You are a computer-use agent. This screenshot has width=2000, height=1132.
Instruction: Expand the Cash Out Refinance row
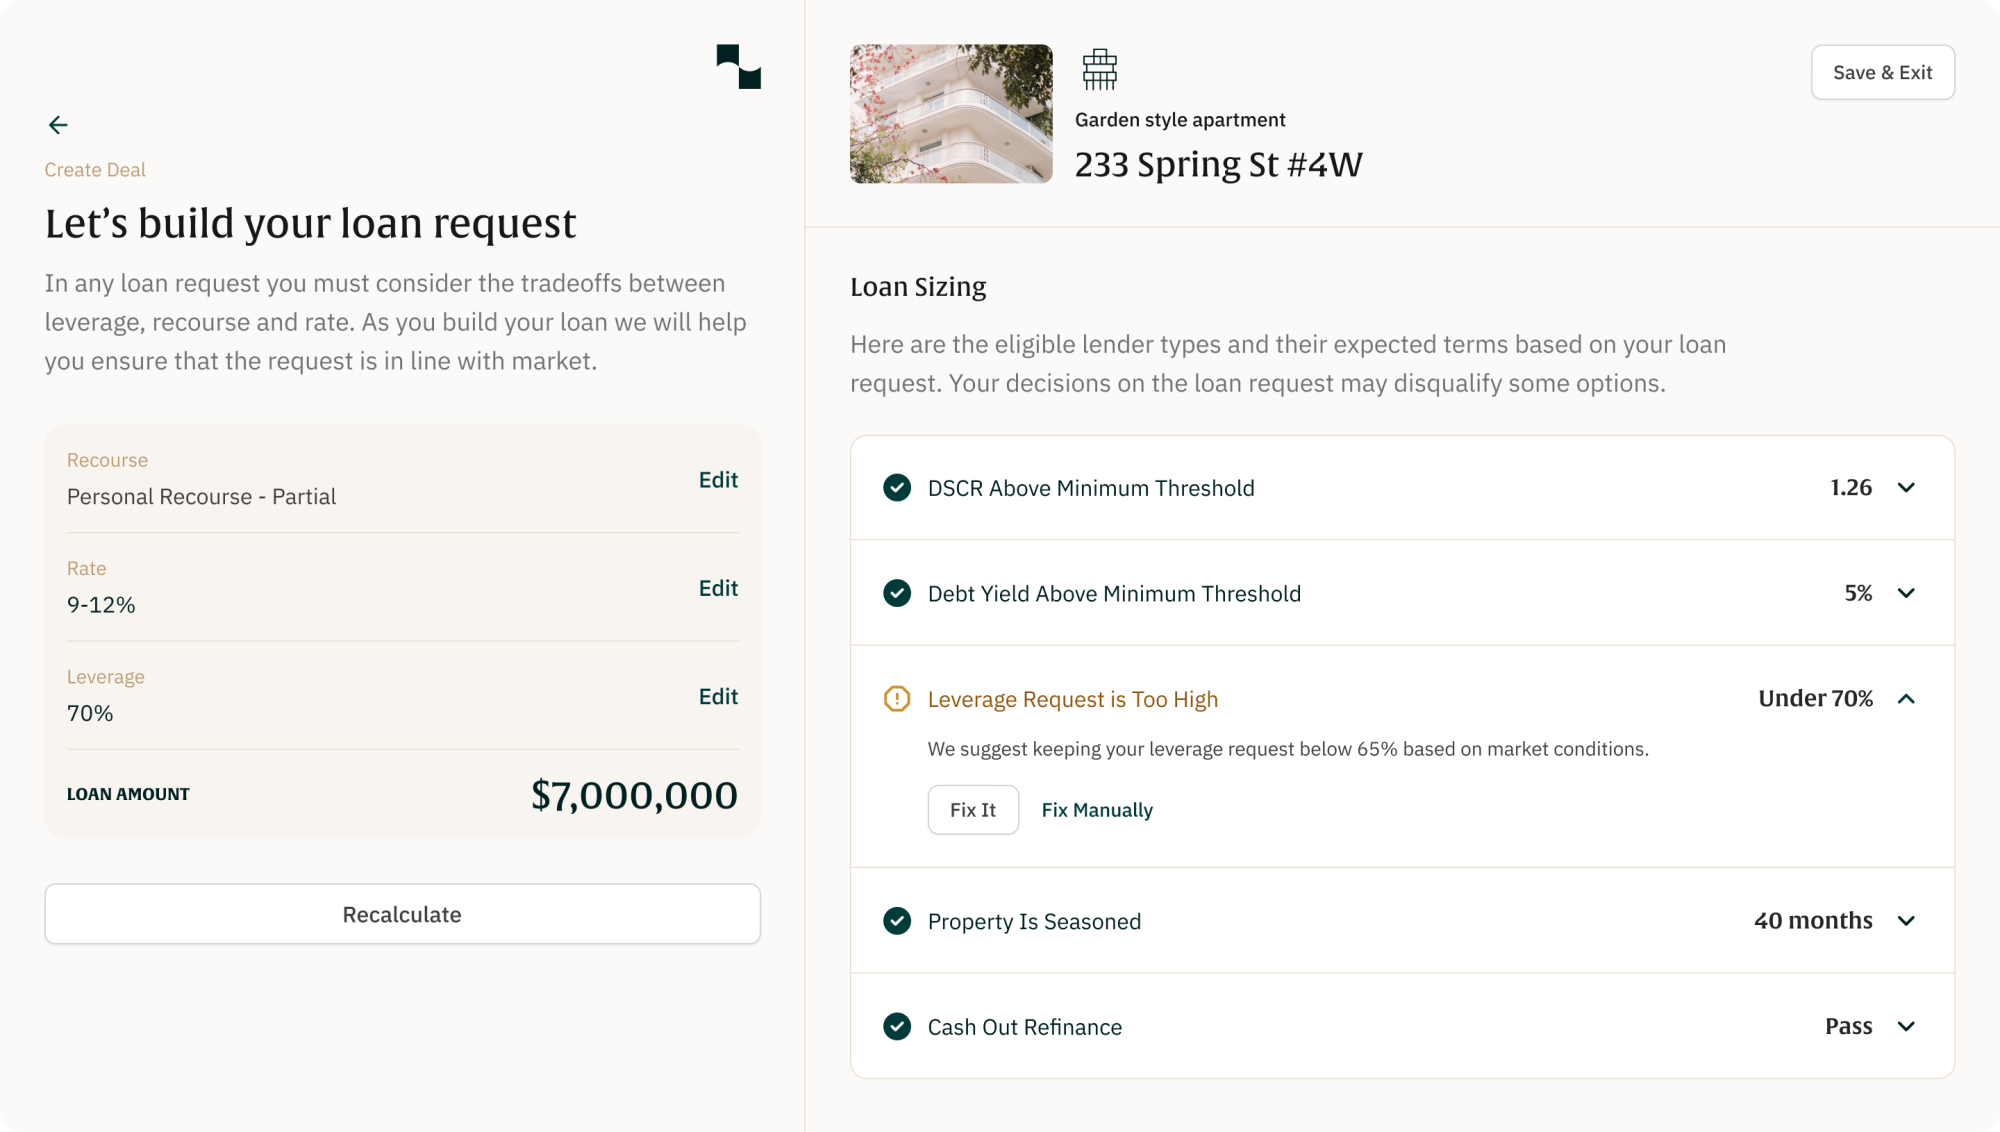pyautogui.click(x=1906, y=1027)
